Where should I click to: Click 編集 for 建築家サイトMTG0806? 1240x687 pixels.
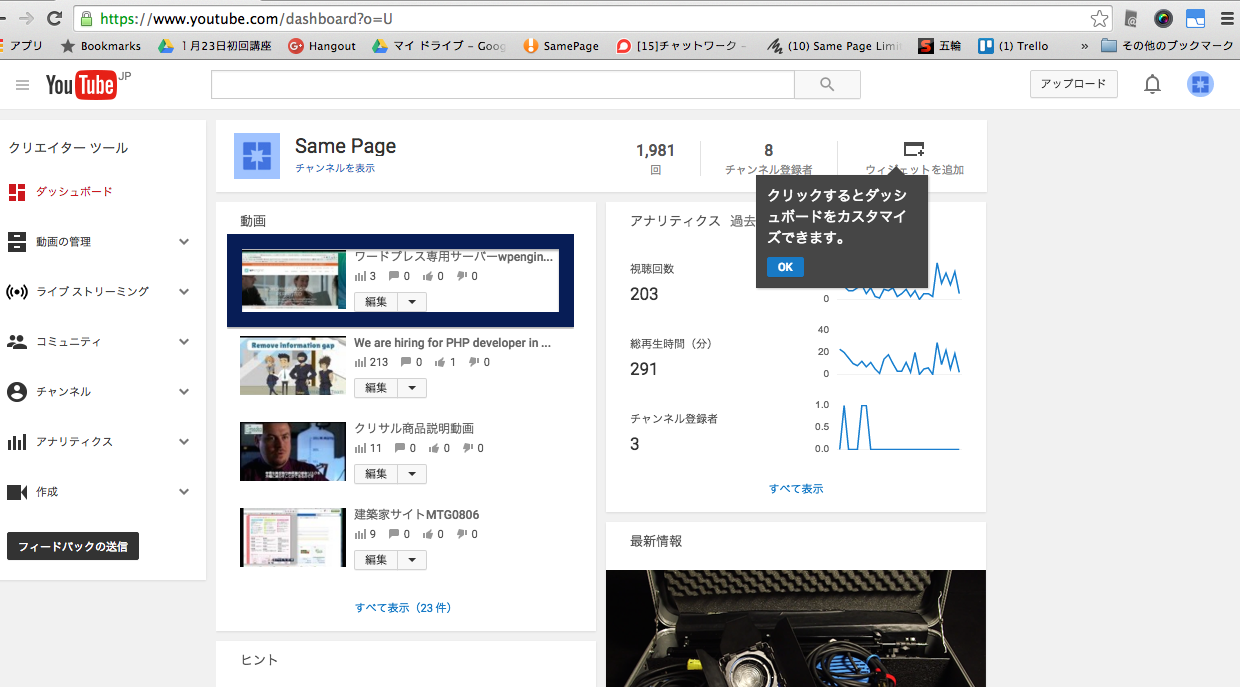376,560
